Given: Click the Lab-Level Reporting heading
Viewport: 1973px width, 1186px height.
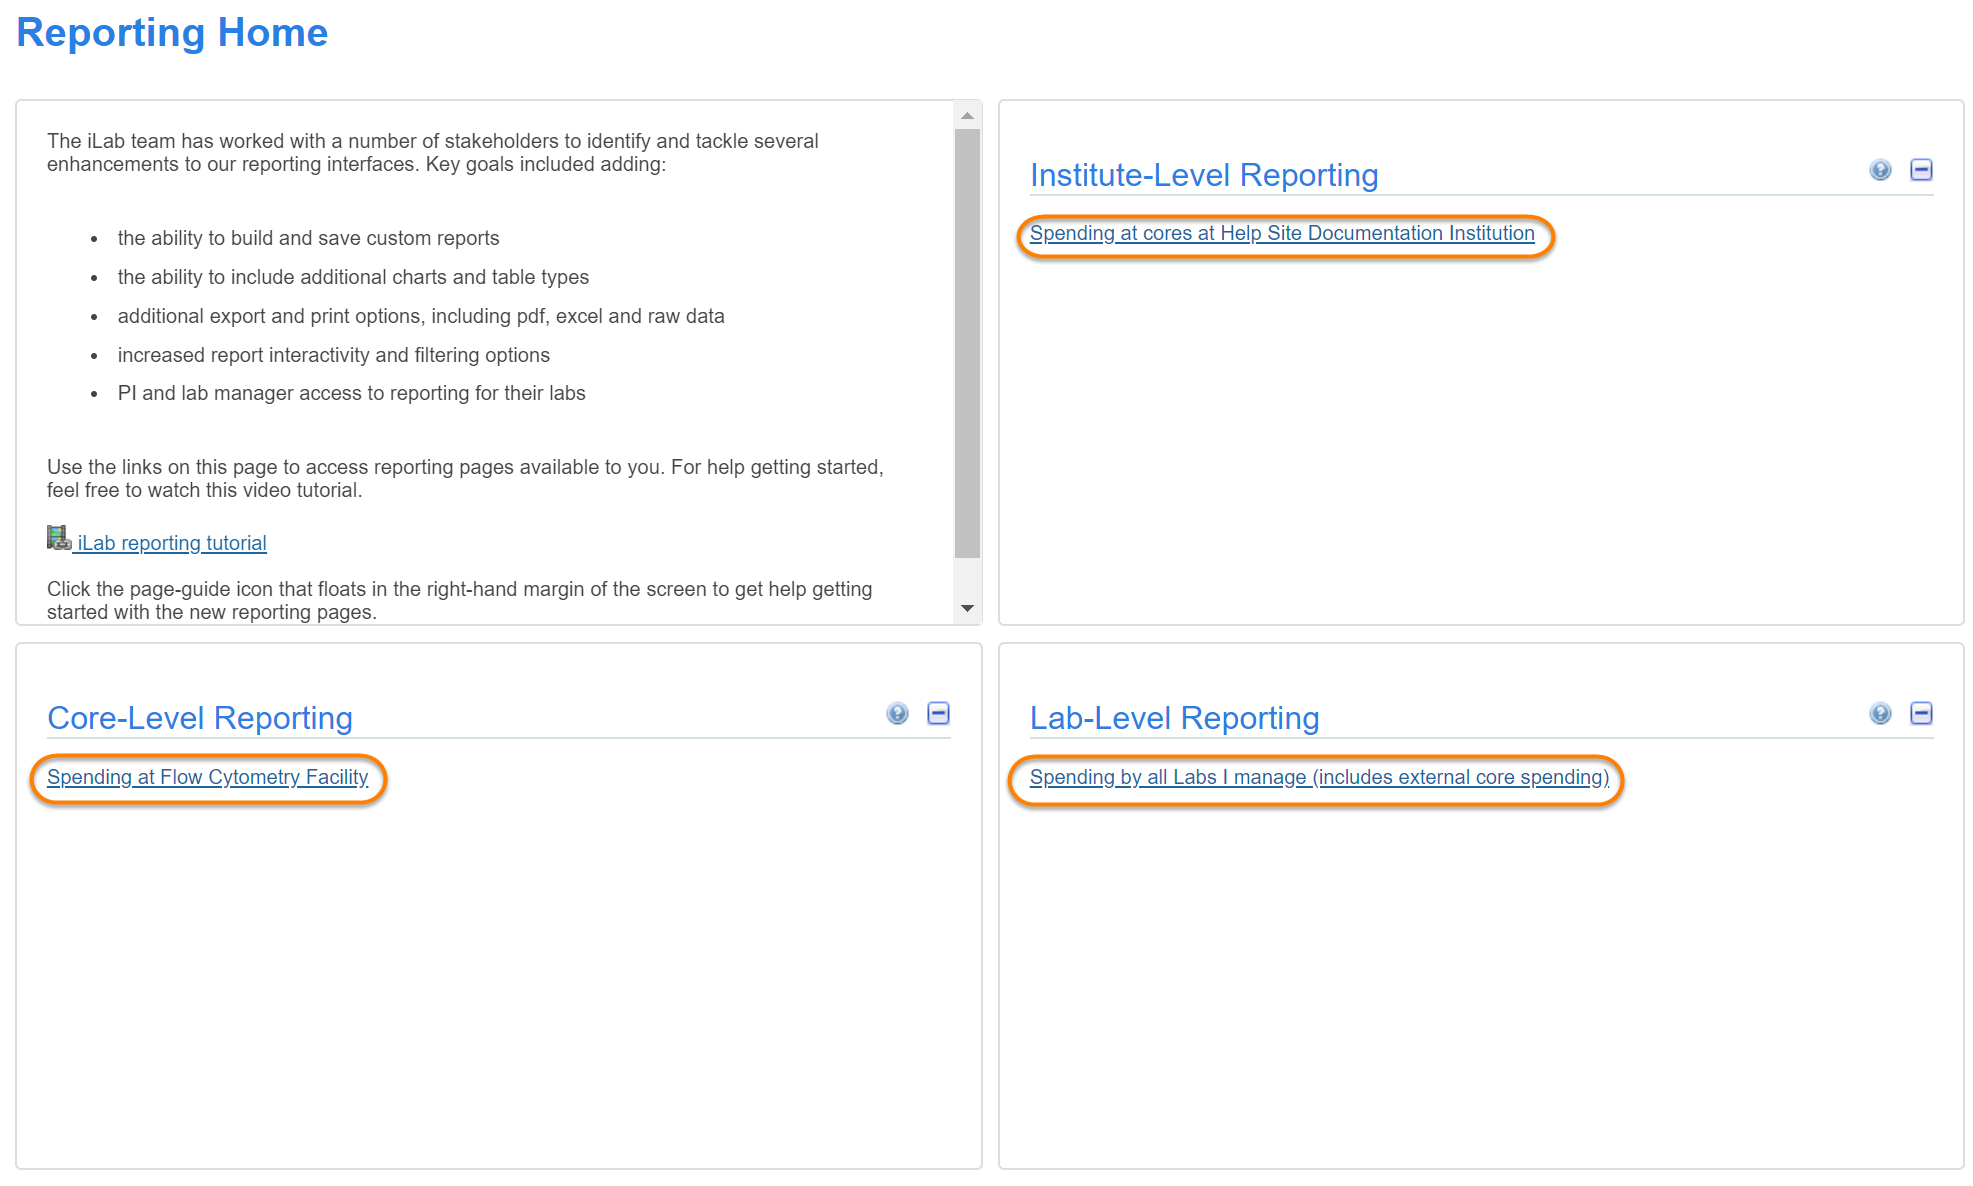Looking at the screenshot, I should click(x=1174, y=718).
